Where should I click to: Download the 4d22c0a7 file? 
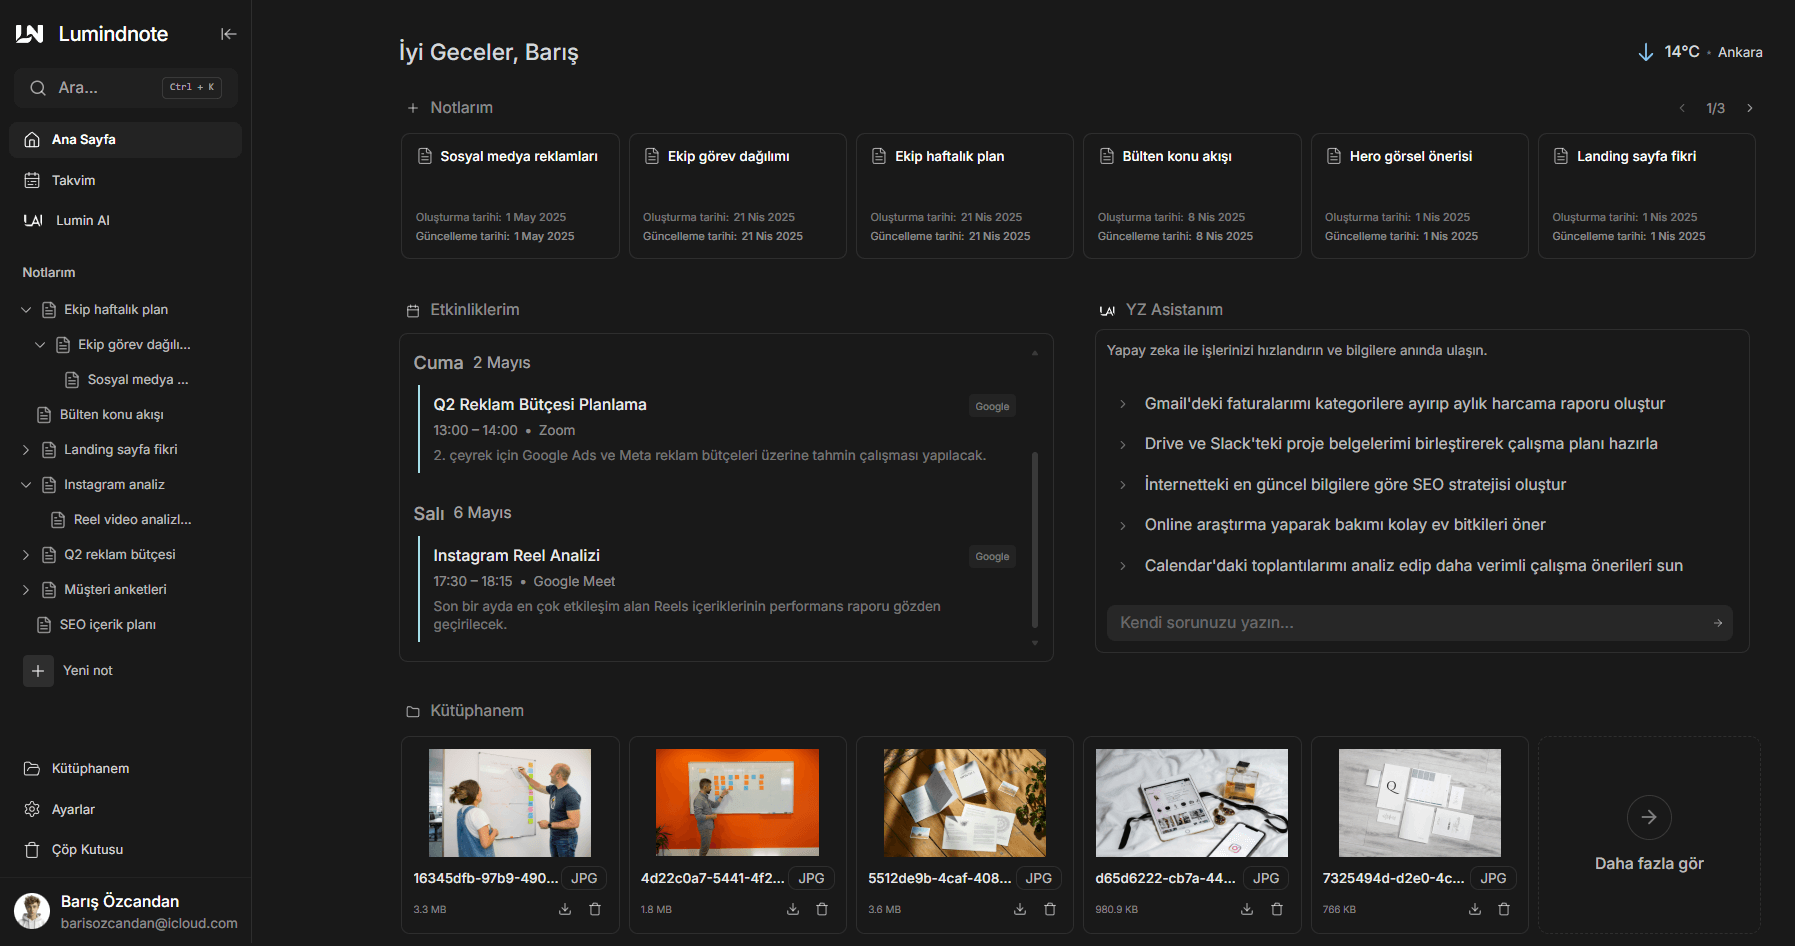[793, 909]
